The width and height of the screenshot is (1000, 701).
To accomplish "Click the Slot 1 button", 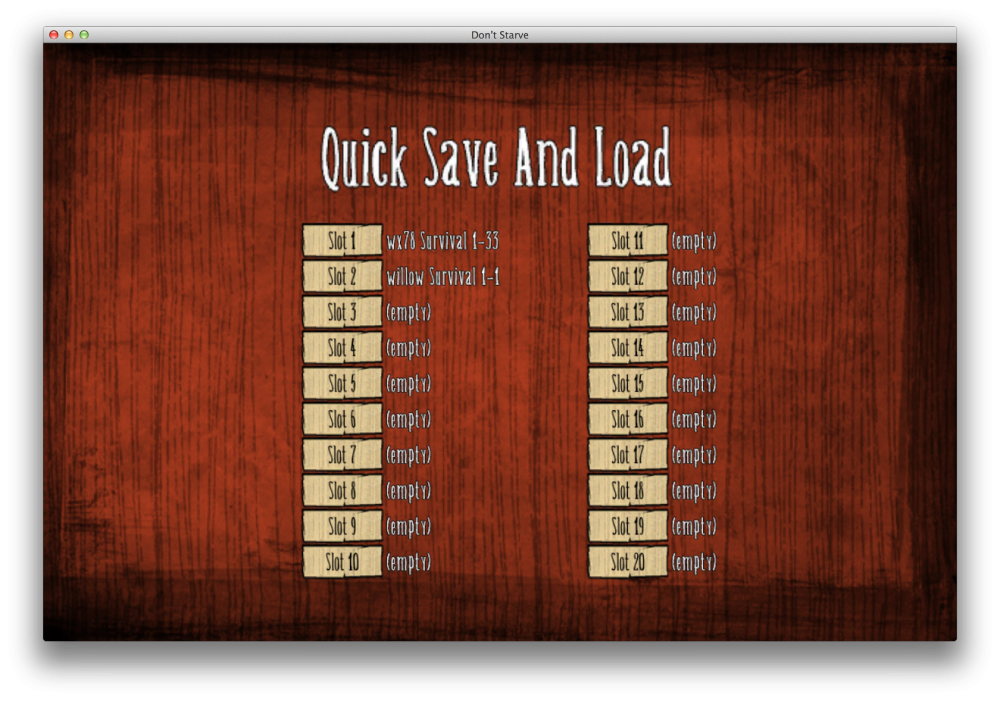I will (342, 240).
